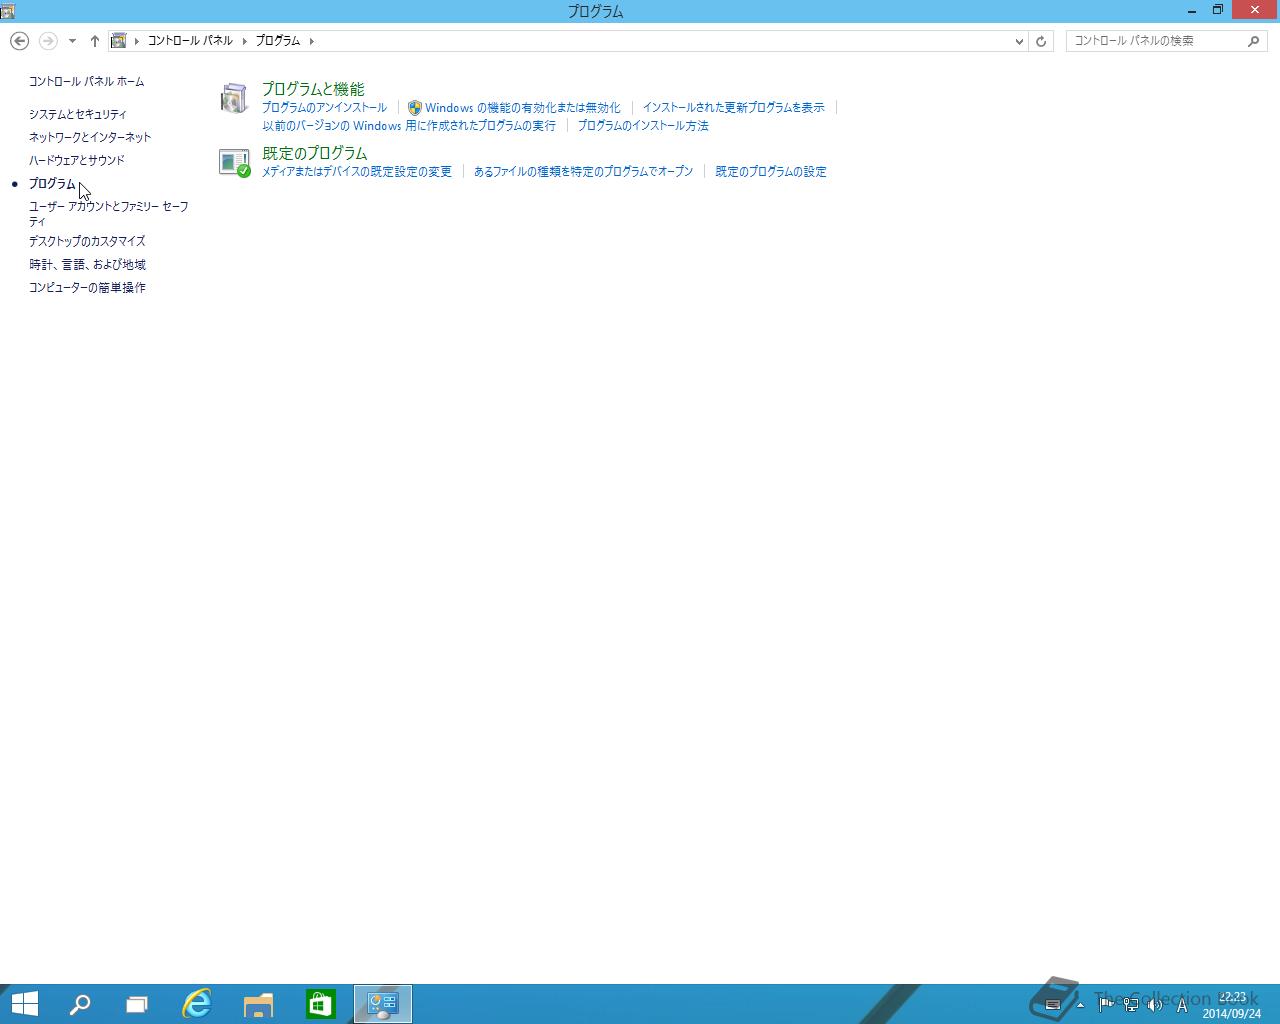Click the forward navigation arrow
The width and height of the screenshot is (1280, 1024).
click(x=47, y=41)
